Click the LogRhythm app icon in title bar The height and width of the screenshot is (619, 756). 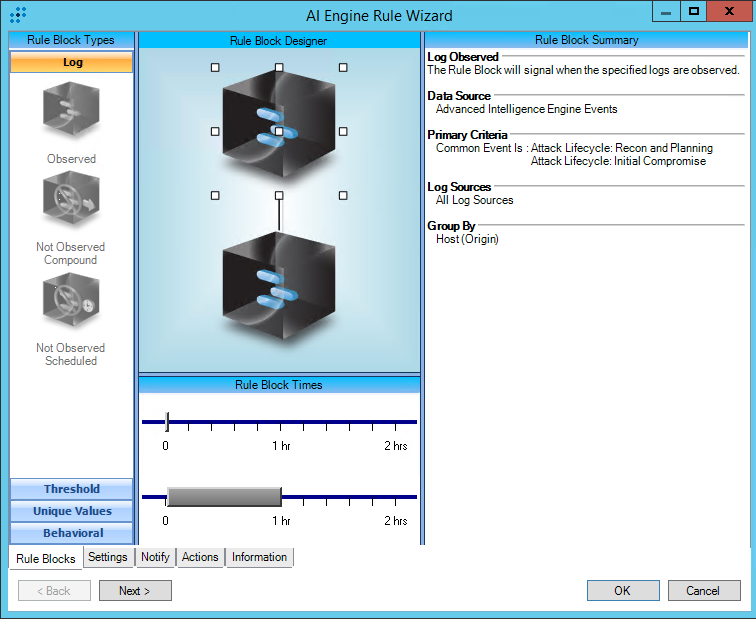[x=17, y=15]
